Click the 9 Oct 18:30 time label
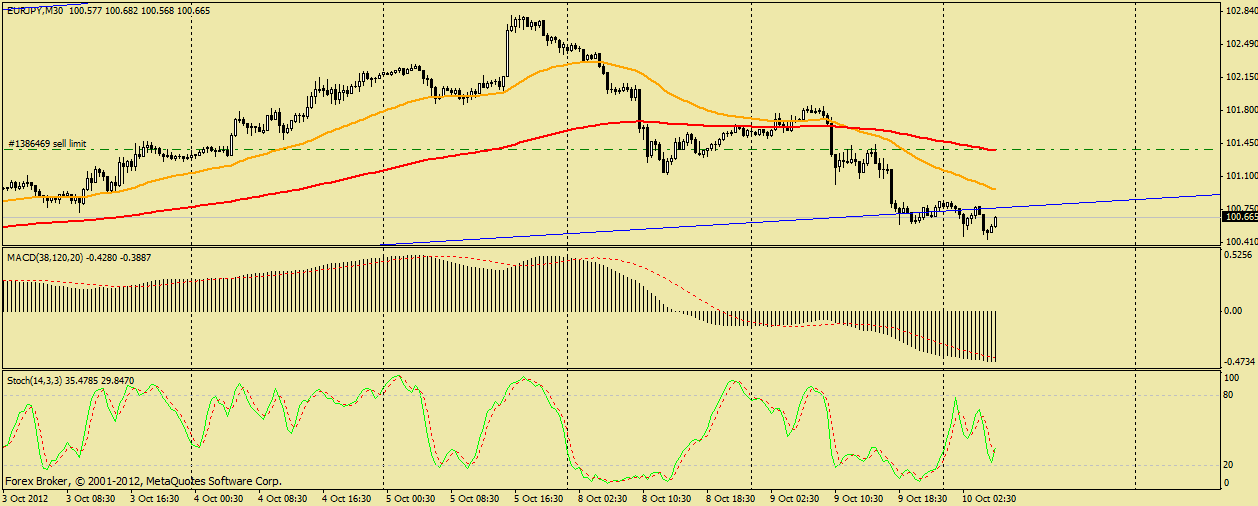Image resolution: width=1258 pixels, height=506 pixels. pos(922,497)
